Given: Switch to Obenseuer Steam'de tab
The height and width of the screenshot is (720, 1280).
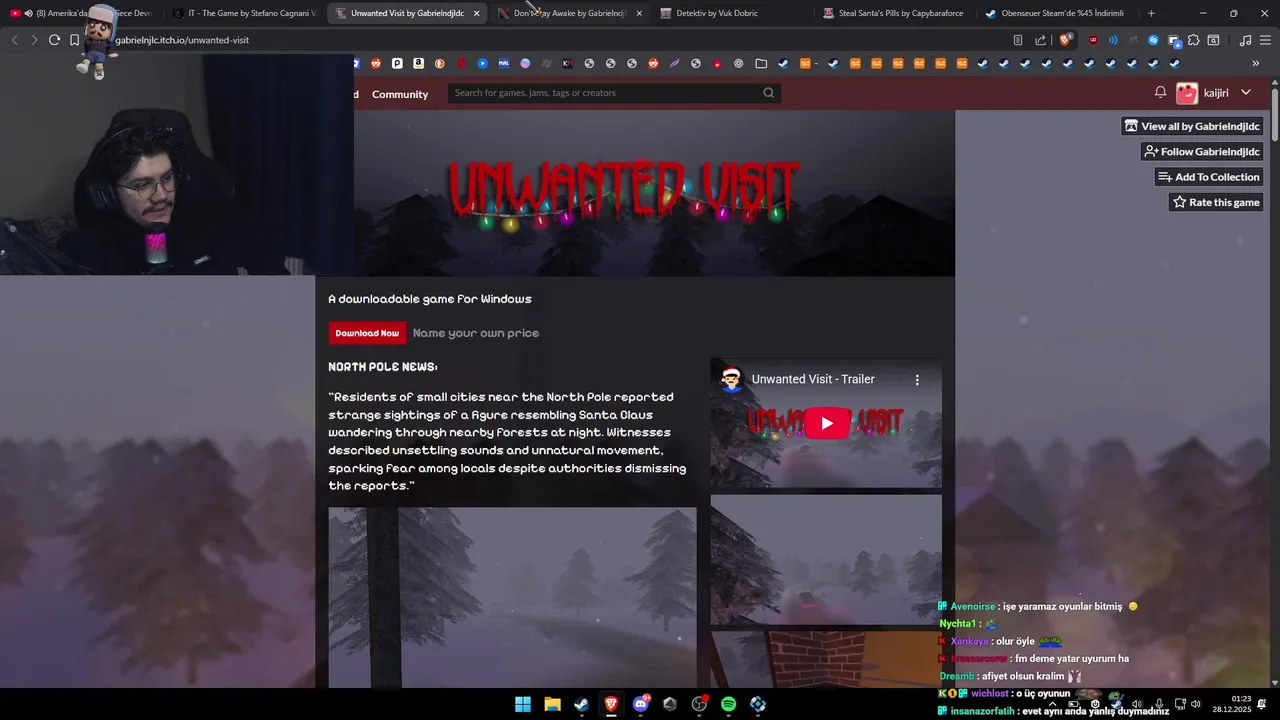Looking at the screenshot, I should point(1056,13).
